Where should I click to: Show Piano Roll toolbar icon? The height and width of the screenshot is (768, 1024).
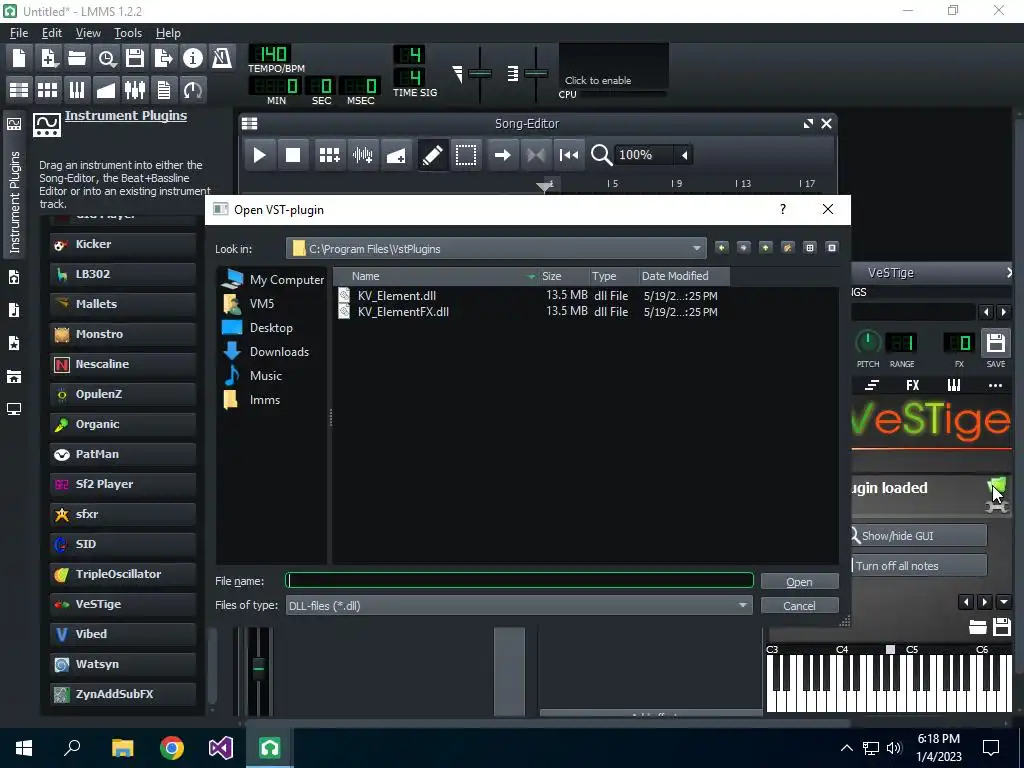click(x=77, y=89)
